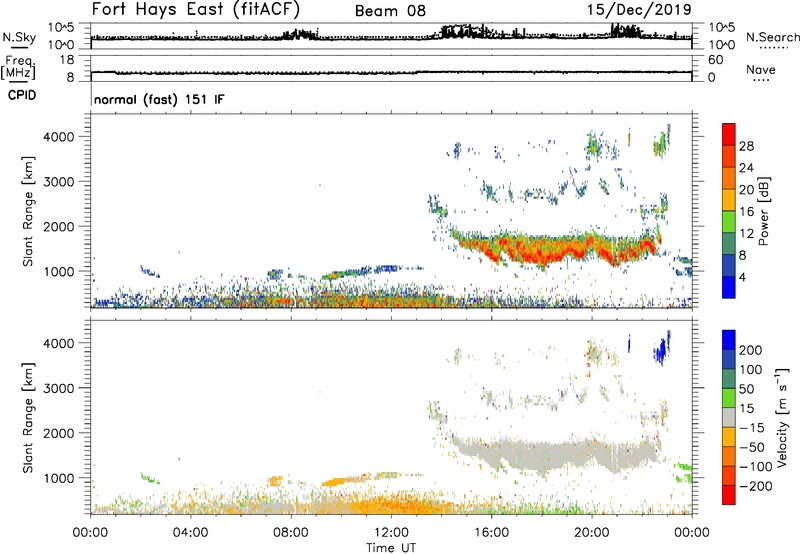Viewport: 800px width, 554px height.
Task: Click the '12:00' time tick label
Action: coord(391,533)
